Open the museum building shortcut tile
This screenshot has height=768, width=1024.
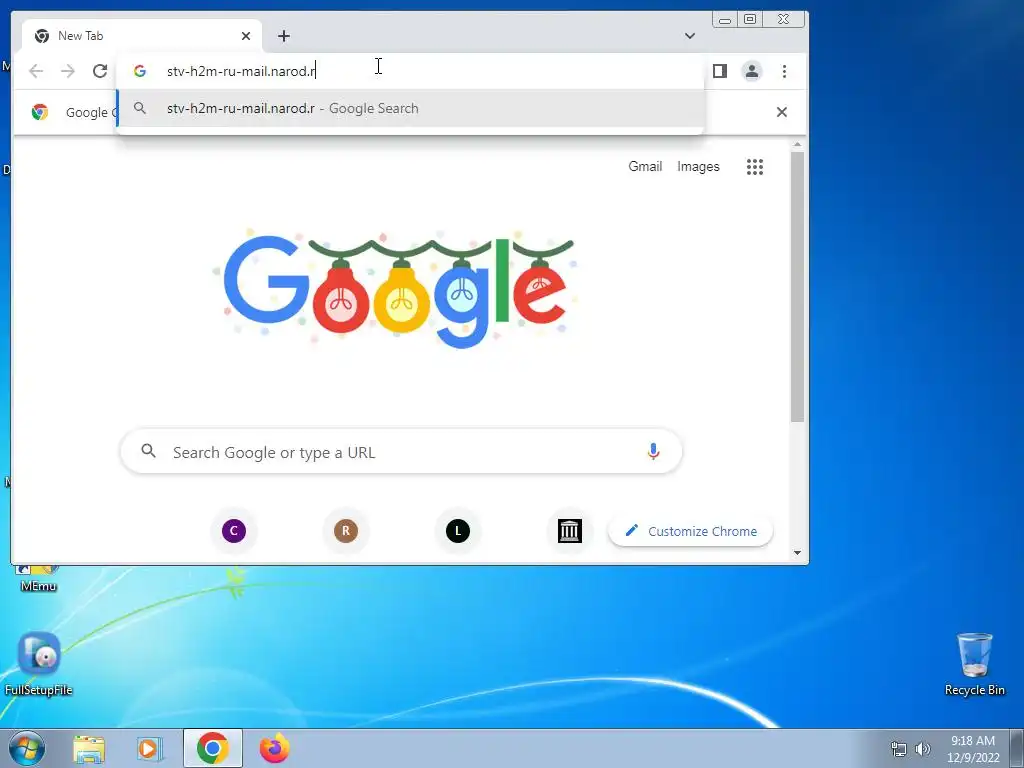pos(569,531)
